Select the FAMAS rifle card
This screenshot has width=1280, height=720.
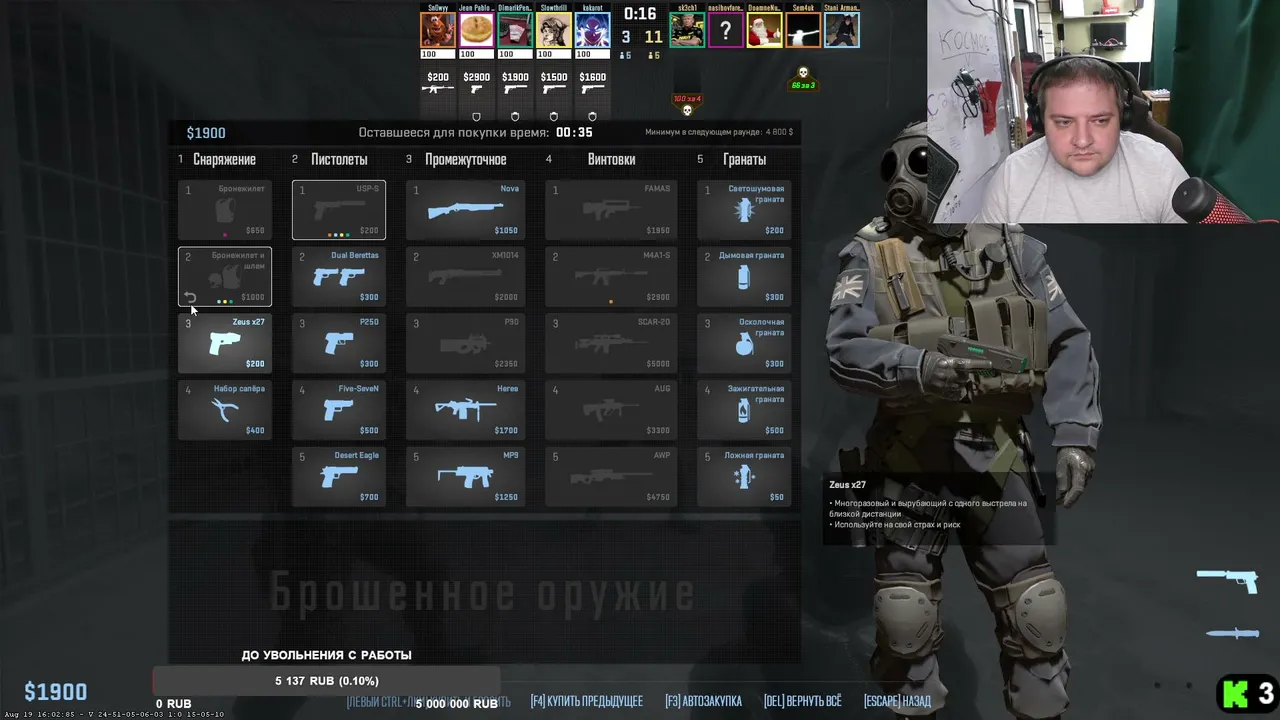coord(611,210)
